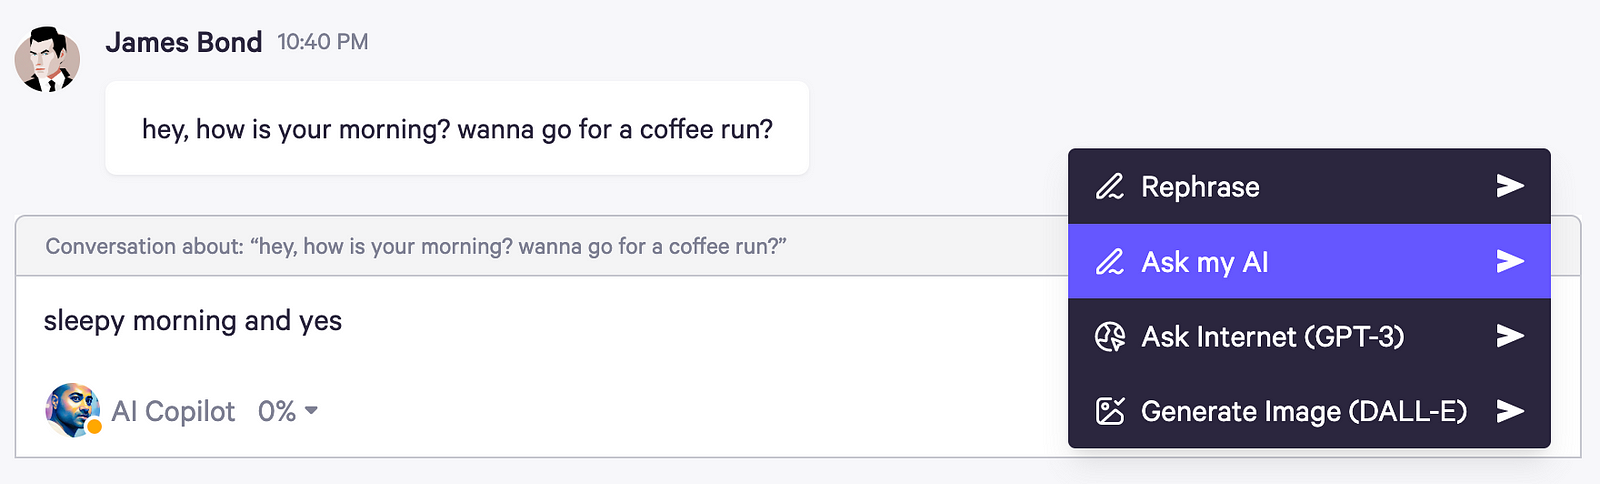Click James Bond's avatar picture

tap(47, 60)
